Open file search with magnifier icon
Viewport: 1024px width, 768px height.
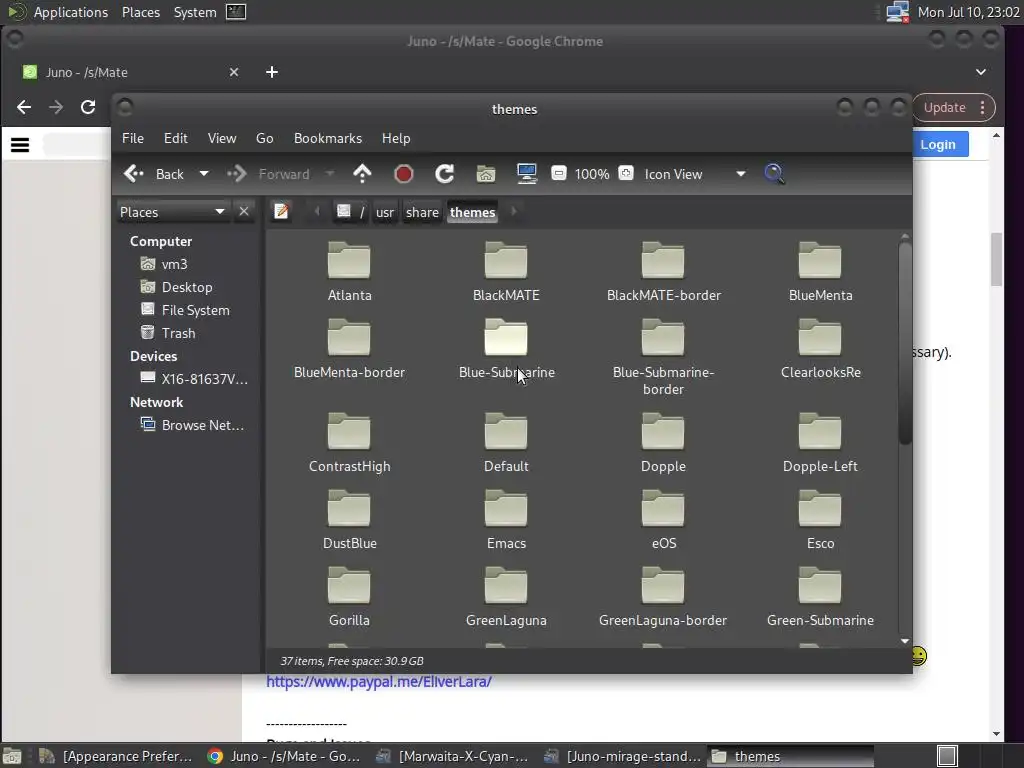(x=774, y=174)
